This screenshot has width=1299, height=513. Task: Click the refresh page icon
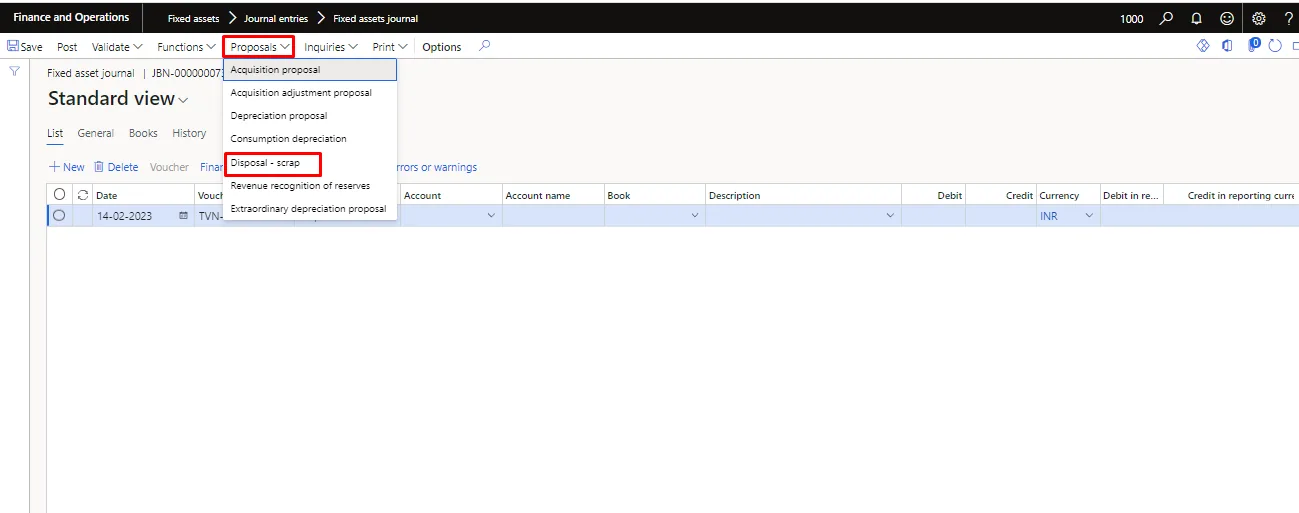coord(1275,46)
